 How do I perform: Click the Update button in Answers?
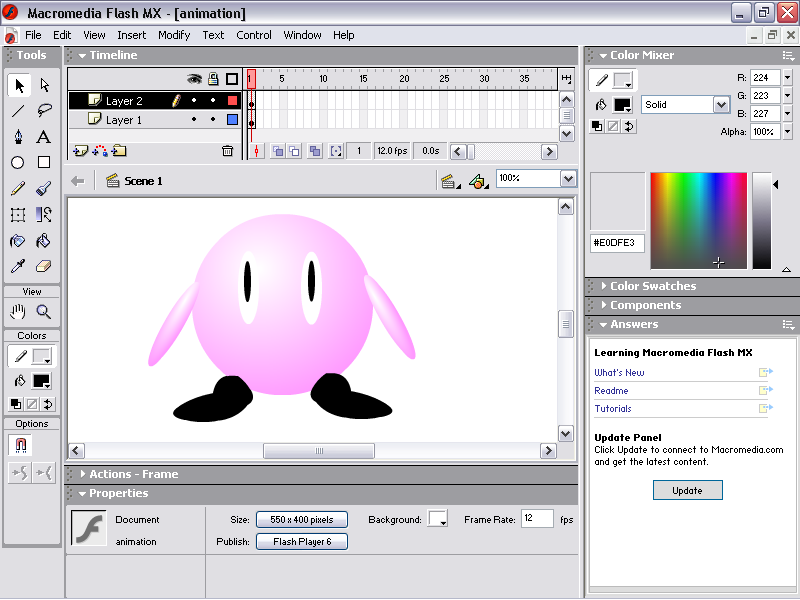[687, 490]
